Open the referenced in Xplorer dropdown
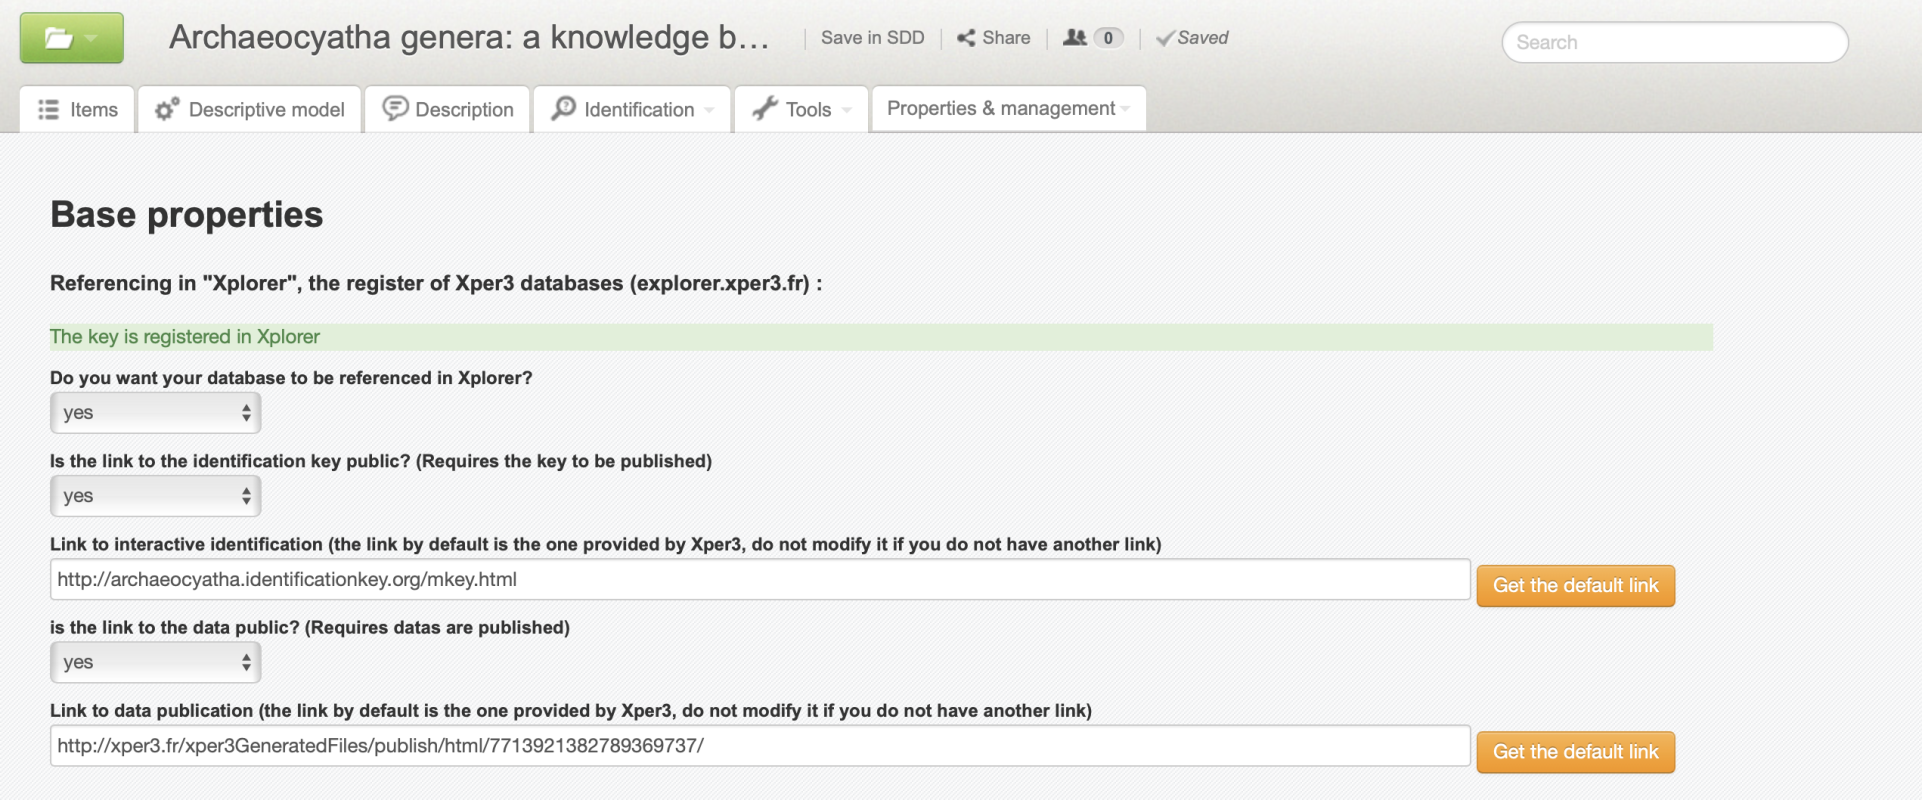1922x800 pixels. tap(156, 413)
